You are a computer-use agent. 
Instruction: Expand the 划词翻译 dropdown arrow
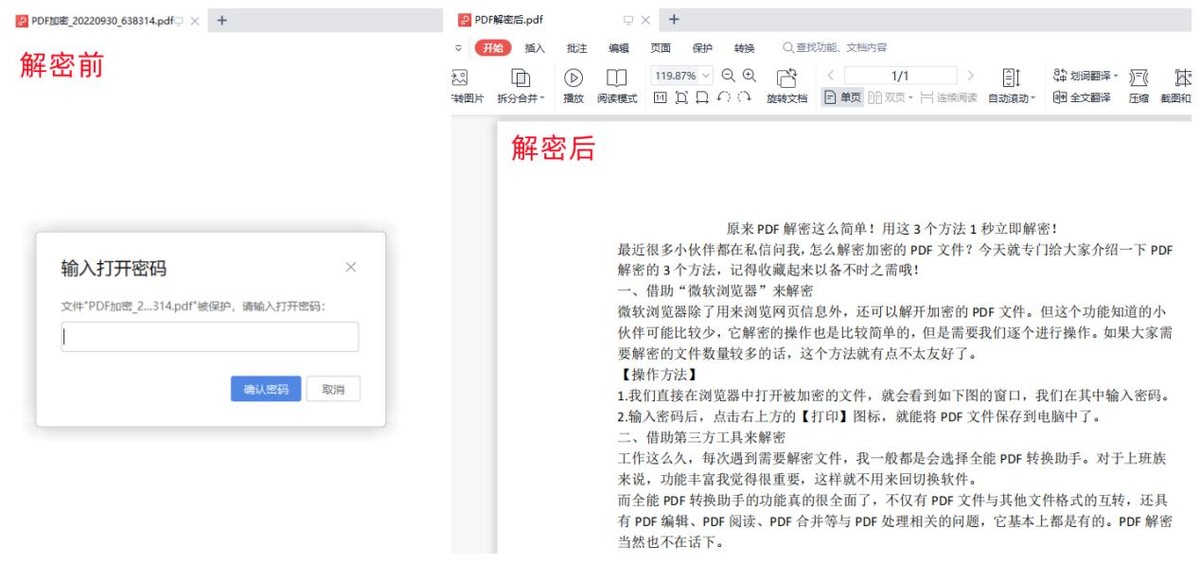pyautogui.click(x=1116, y=76)
